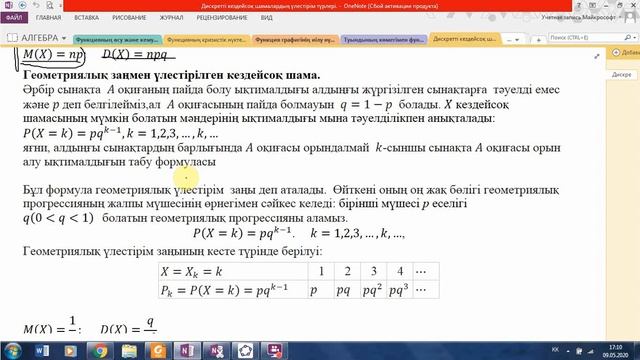Open Microsoft Word from taskbar

point(42,351)
